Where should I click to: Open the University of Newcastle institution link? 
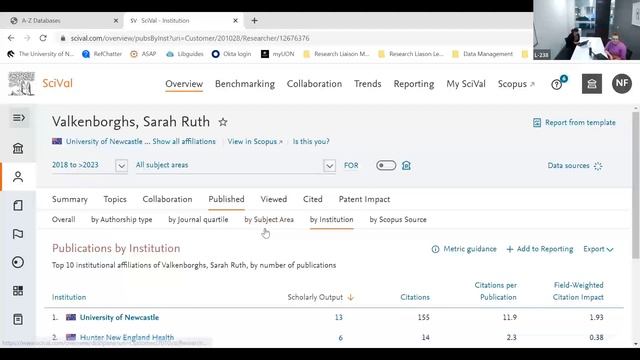point(120,317)
